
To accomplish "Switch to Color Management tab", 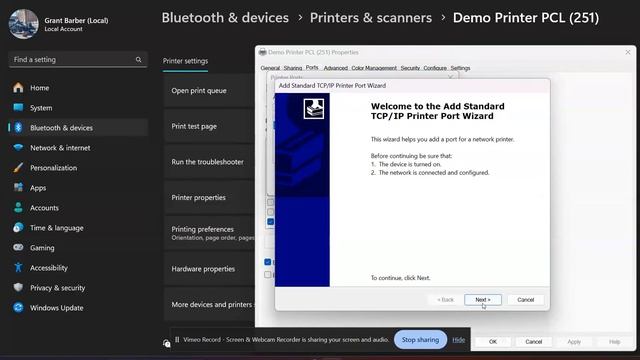I will [x=374, y=68].
